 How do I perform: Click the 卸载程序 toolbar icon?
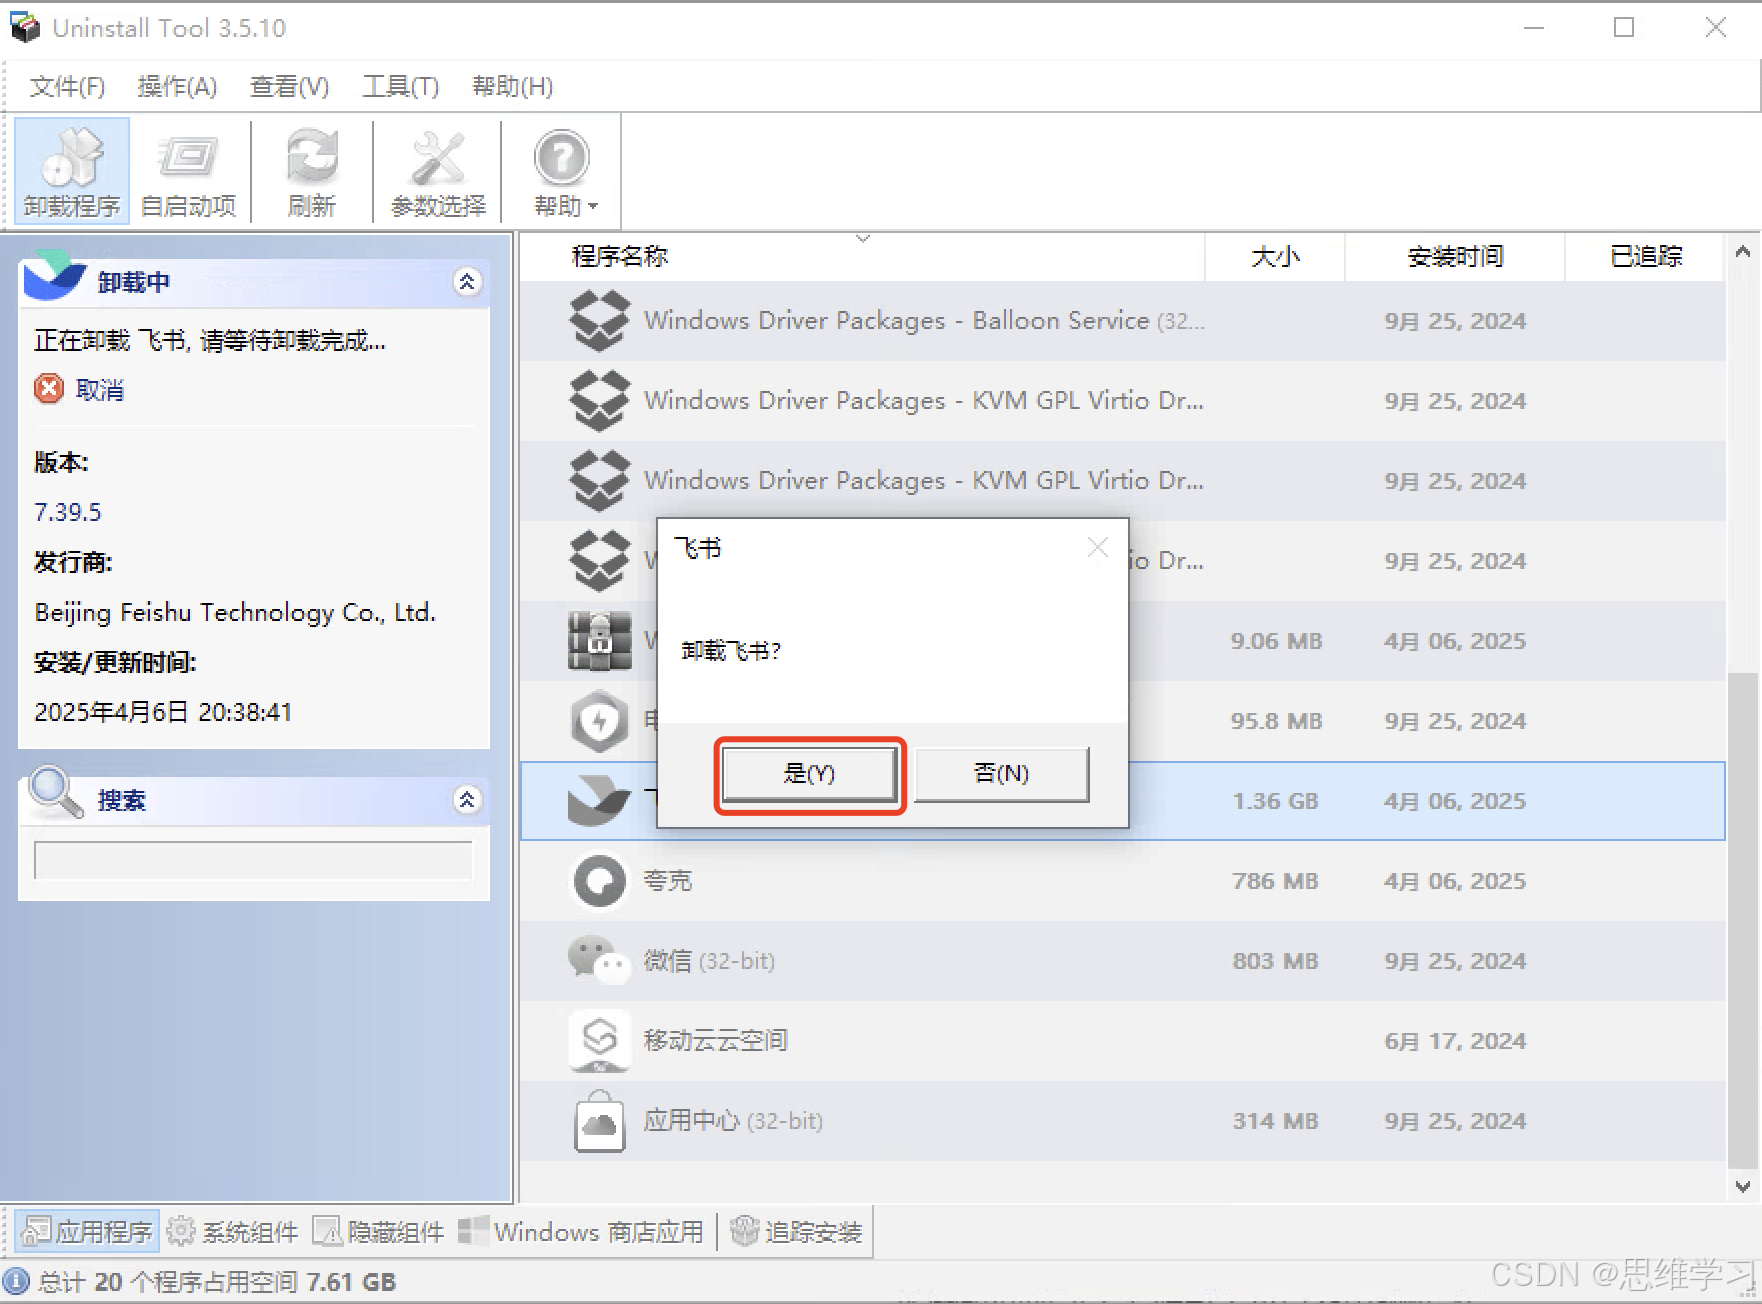(72, 171)
